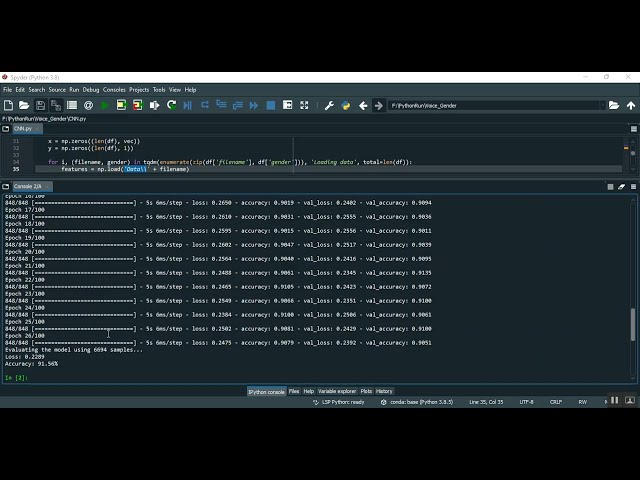Stop debugging with blue square icon
This screenshot has width=640, height=480.
[271, 105]
